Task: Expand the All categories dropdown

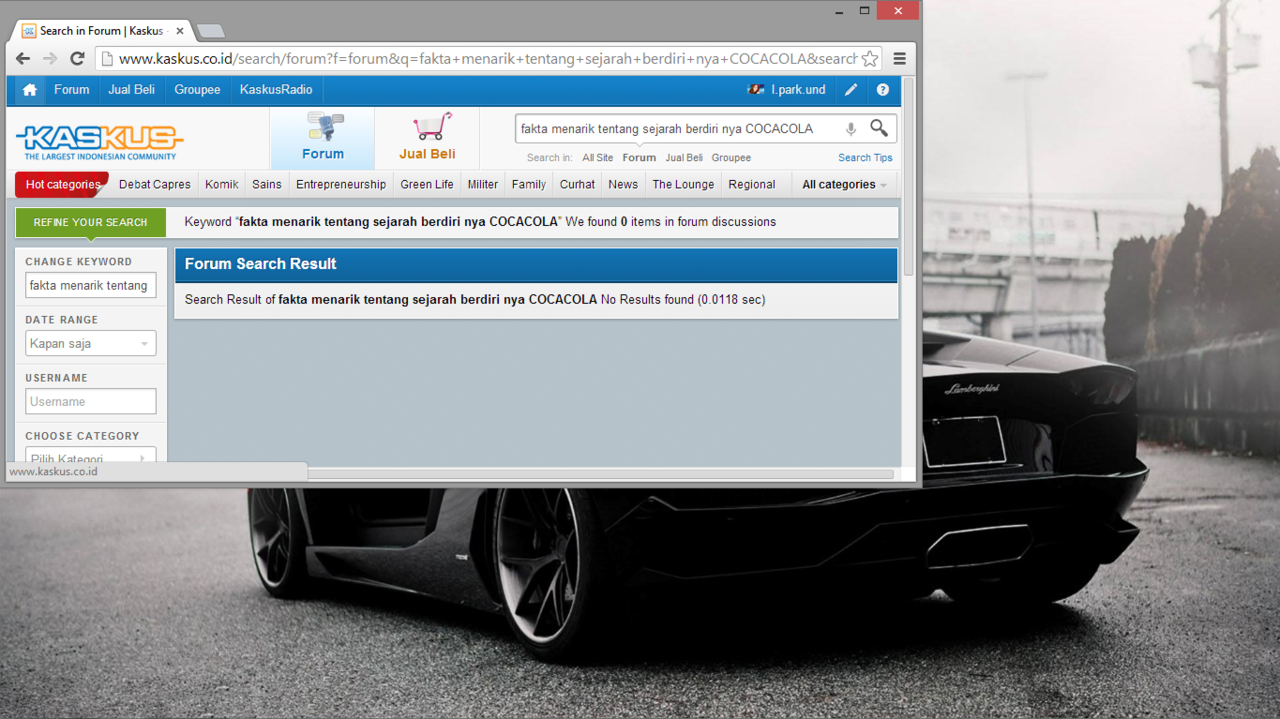Action: click(x=844, y=185)
